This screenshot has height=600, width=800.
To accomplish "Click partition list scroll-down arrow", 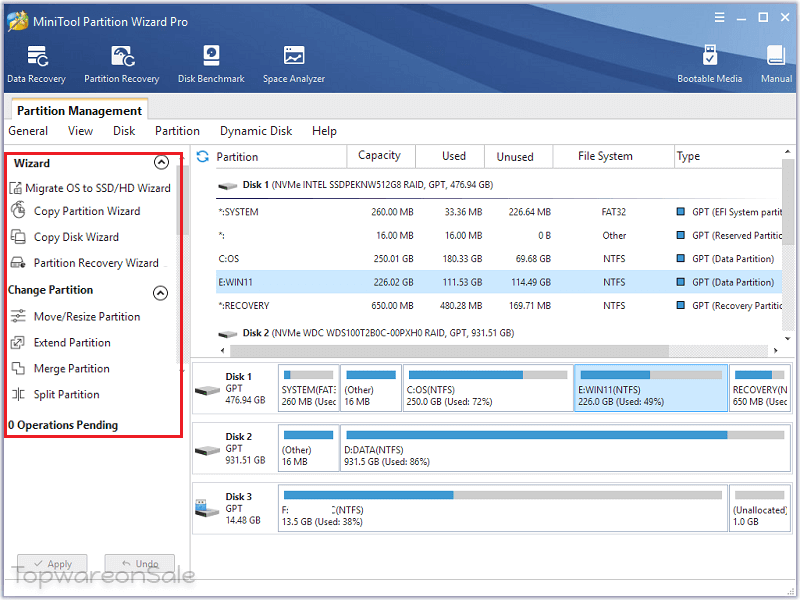I will pyautogui.click(x=788, y=338).
